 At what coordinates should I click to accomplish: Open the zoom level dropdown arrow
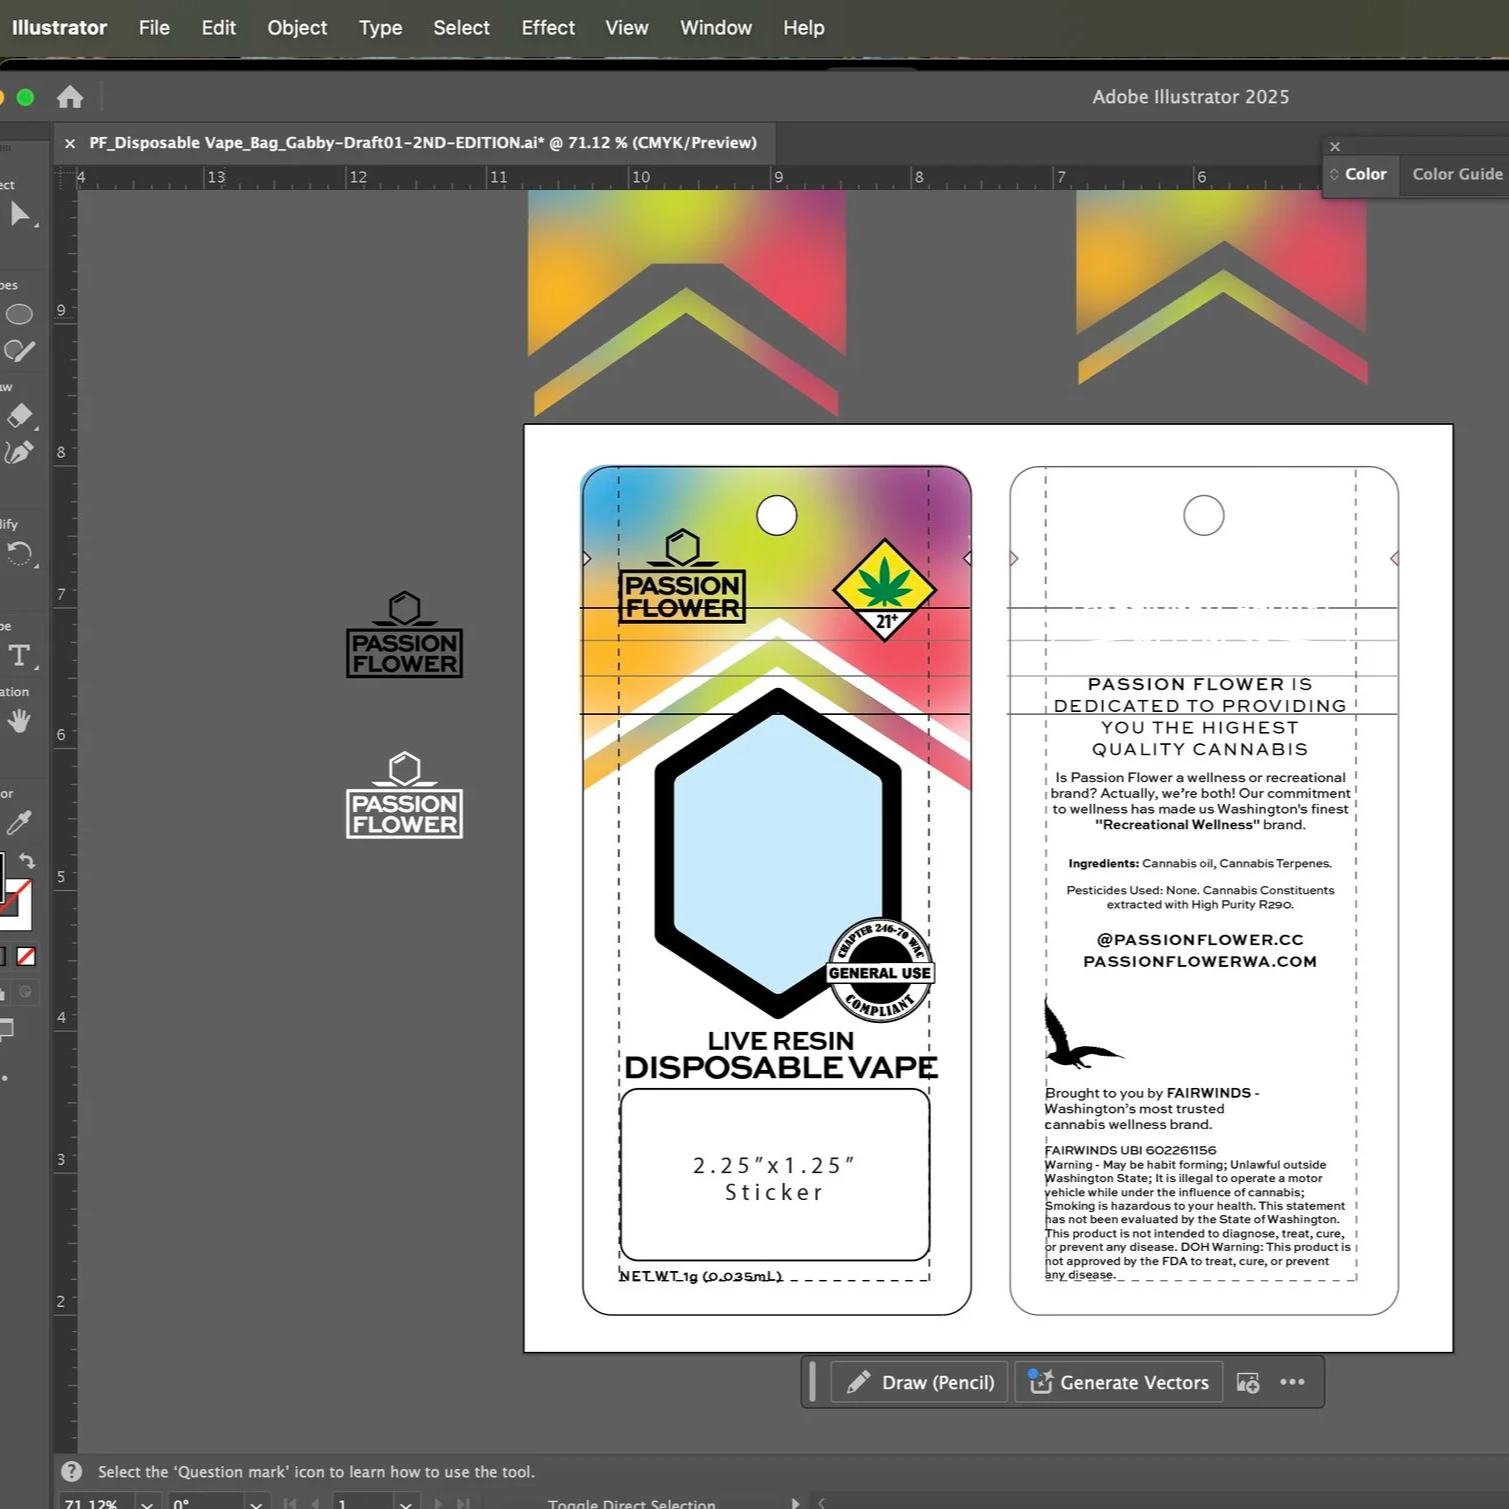point(147,1503)
